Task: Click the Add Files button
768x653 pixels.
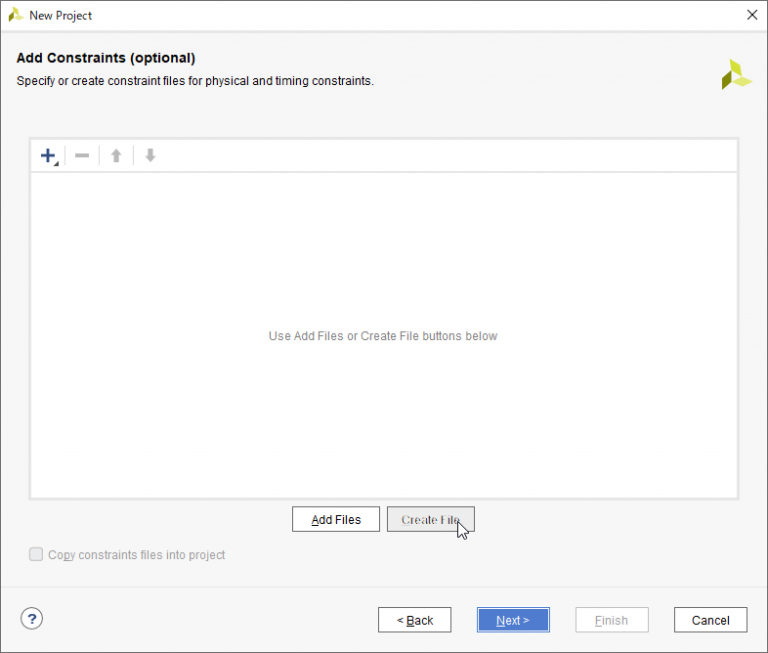Action: (x=335, y=520)
